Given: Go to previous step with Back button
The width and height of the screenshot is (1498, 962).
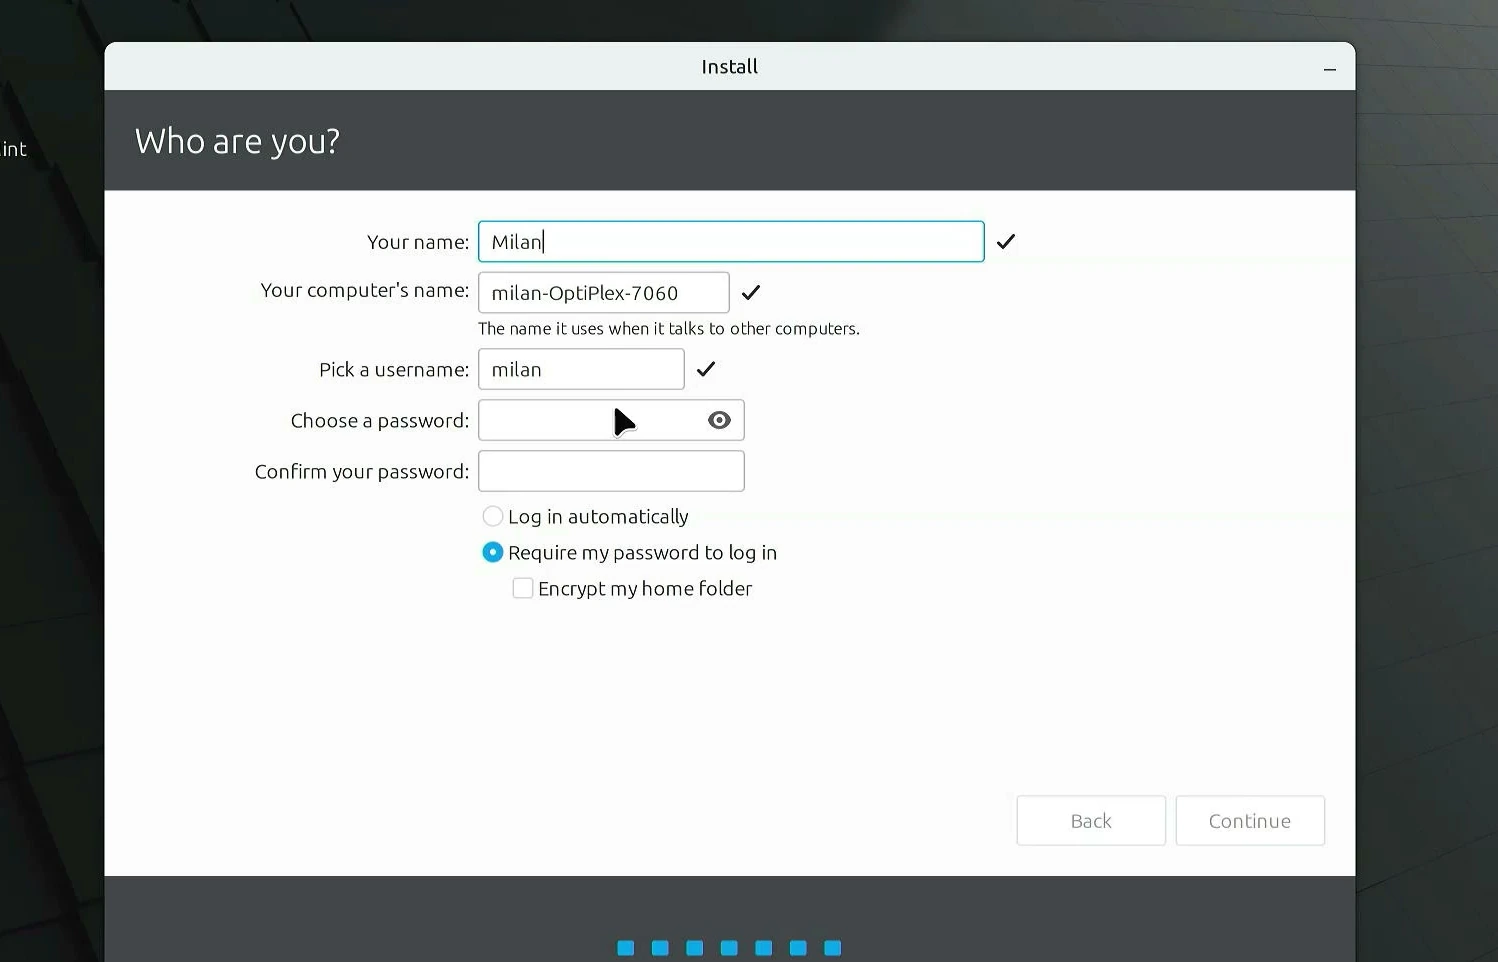Looking at the screenshot, I should point(1091,821).
